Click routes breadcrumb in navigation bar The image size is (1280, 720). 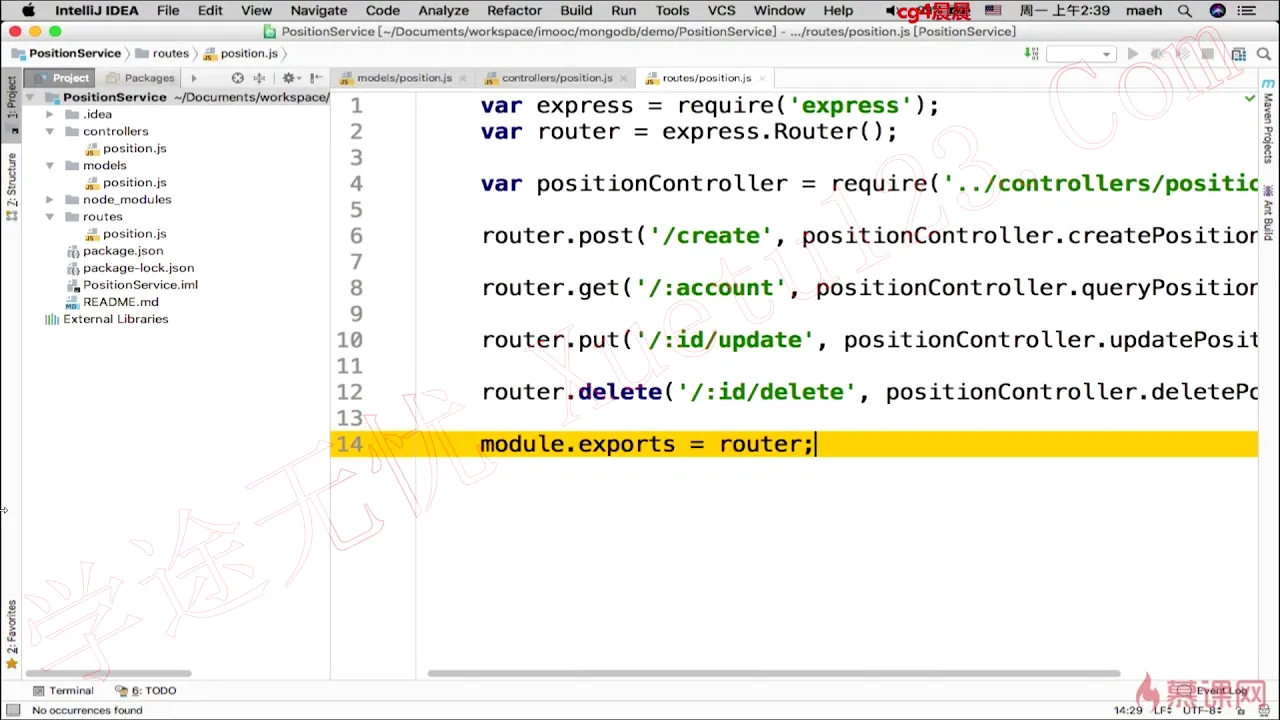point(162,54)
